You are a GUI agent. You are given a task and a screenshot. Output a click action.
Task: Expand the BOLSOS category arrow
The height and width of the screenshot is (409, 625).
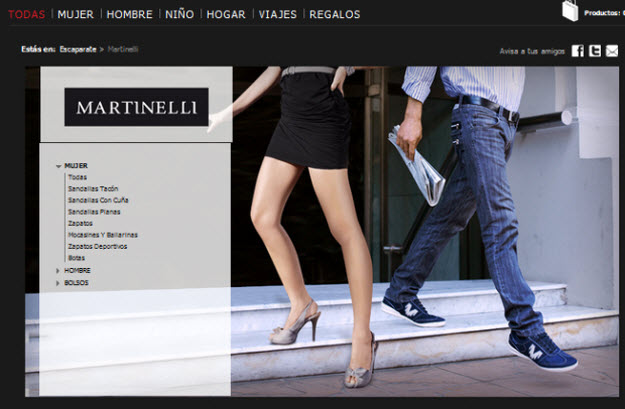pos(58,283)
